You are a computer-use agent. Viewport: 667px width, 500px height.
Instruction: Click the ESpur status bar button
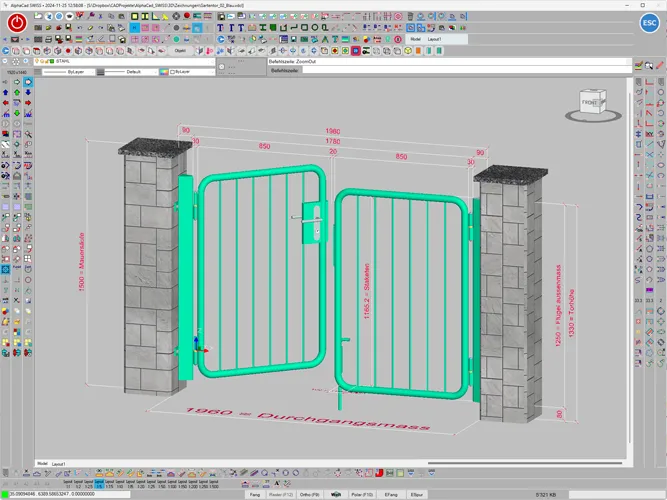pos(417,494)
